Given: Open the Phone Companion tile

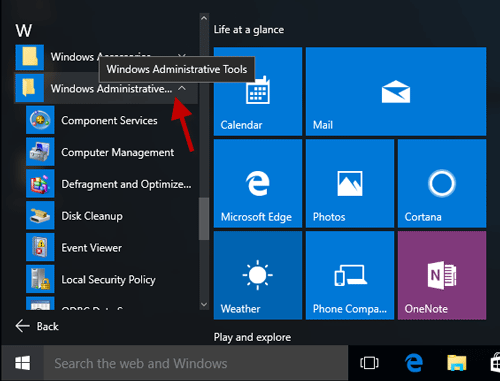Looking at the screenshot, I should [x=350, y=275].
